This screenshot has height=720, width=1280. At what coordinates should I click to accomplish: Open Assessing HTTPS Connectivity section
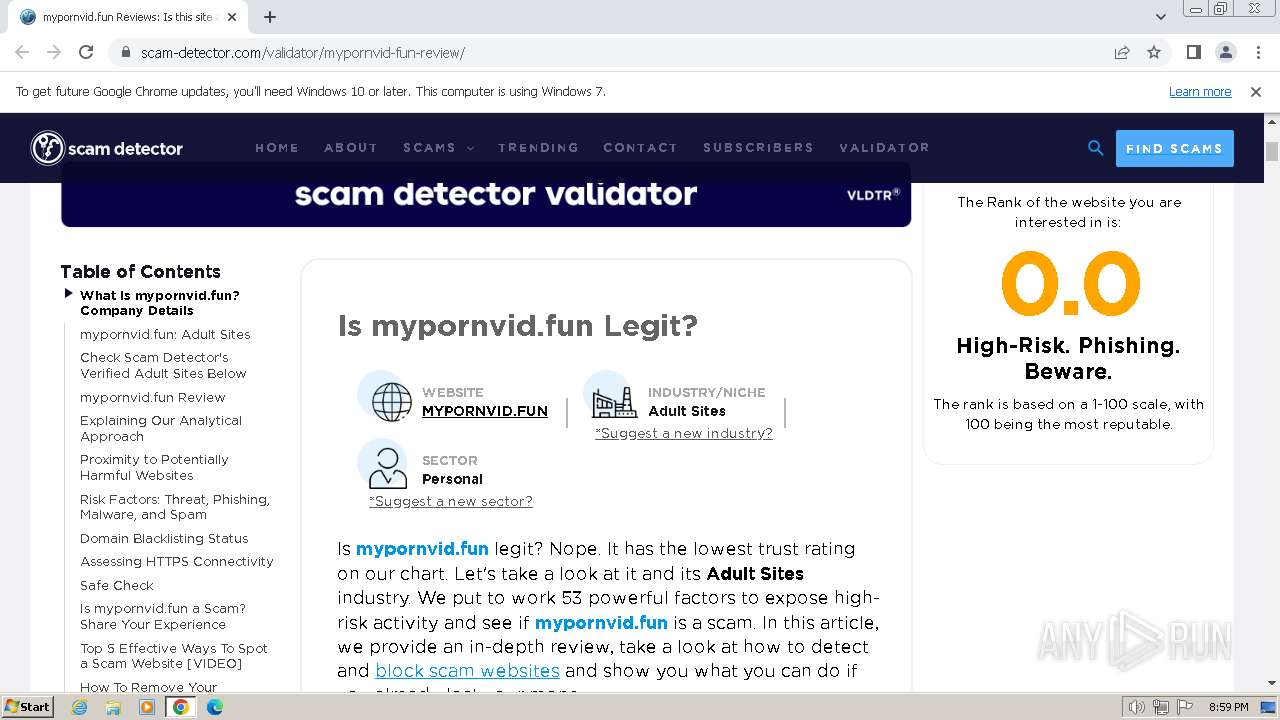tap(177, 561)
